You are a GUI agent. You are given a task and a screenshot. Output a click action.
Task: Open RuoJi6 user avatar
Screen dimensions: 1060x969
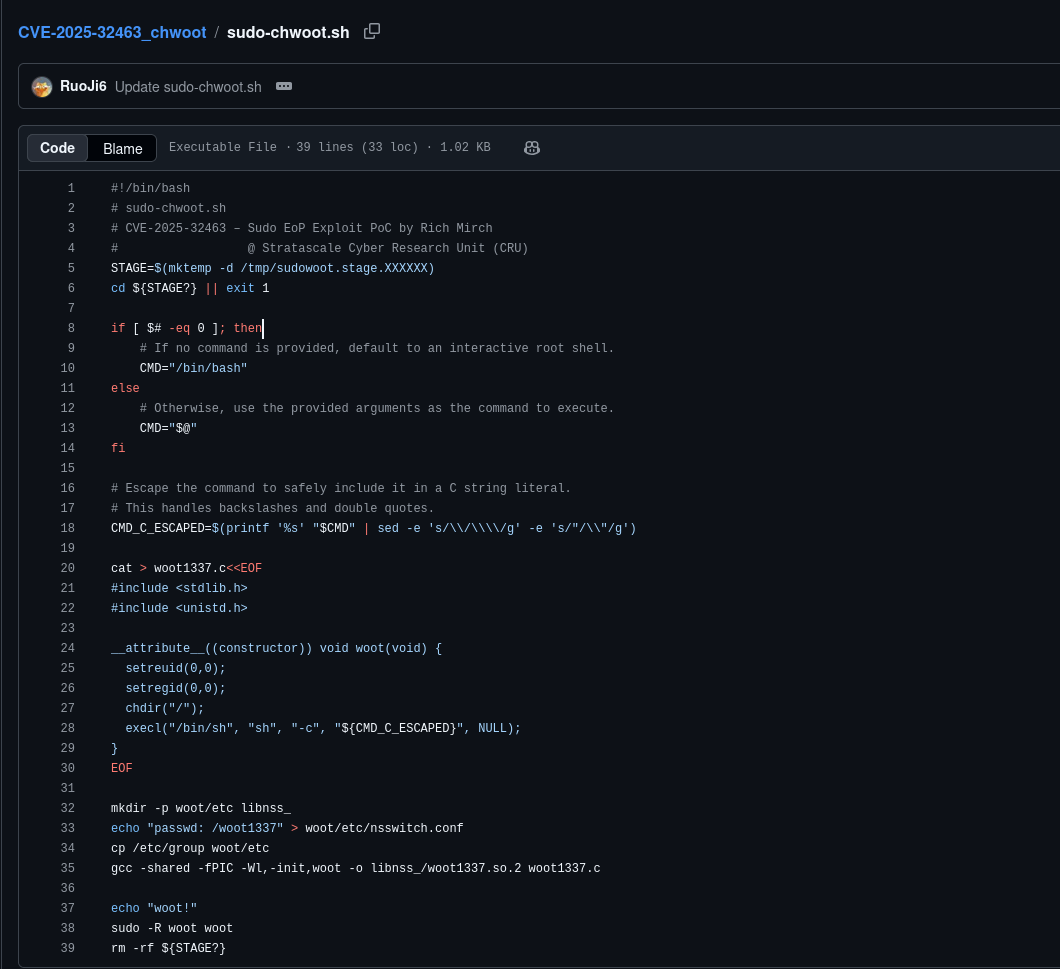point(42,87)
